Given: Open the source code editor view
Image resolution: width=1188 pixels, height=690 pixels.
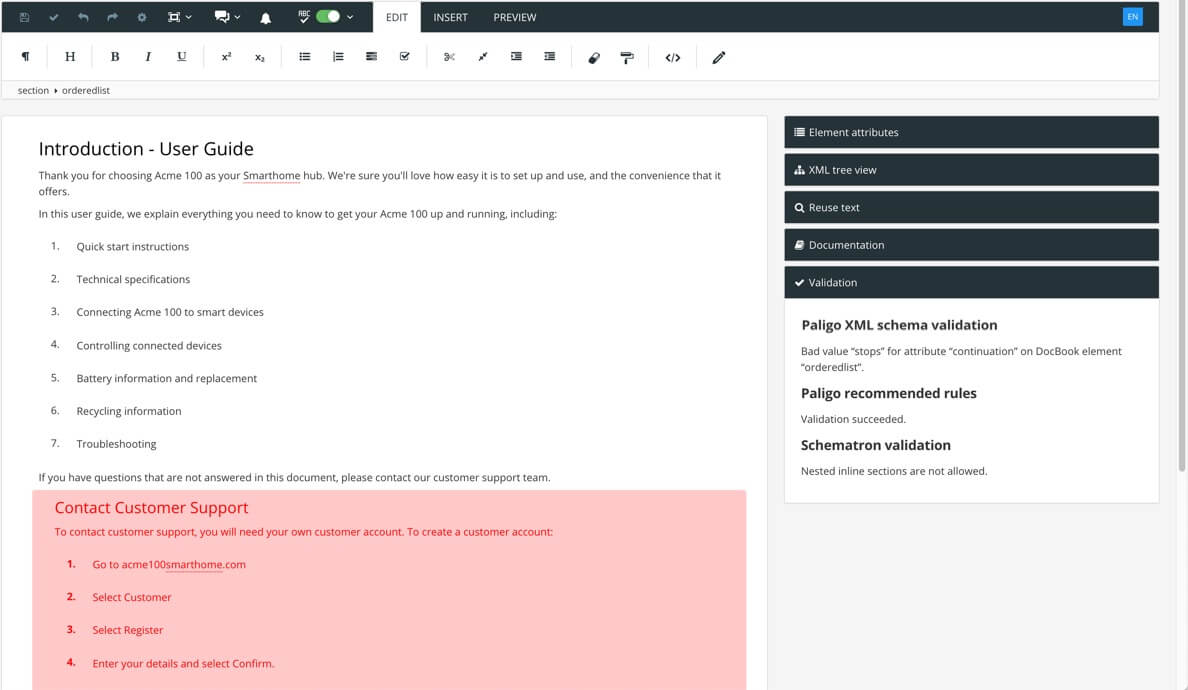Looking at the screenshot, I should (x=672, y=57).
